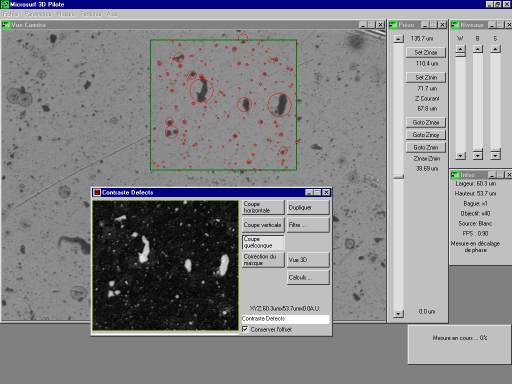Click the B level slider thumb
The width and height of the screenshot is (512, 384).
click(478, 150)
